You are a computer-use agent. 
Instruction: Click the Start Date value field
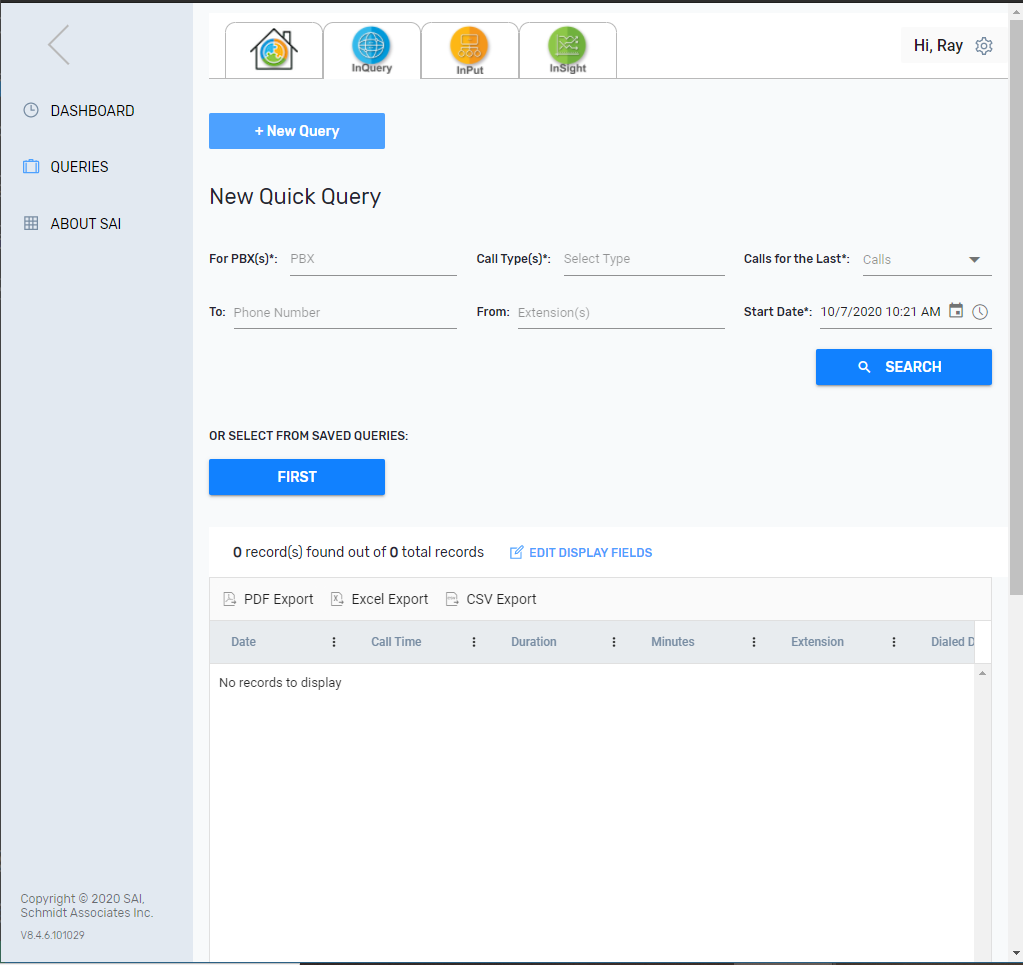(880, 312)
